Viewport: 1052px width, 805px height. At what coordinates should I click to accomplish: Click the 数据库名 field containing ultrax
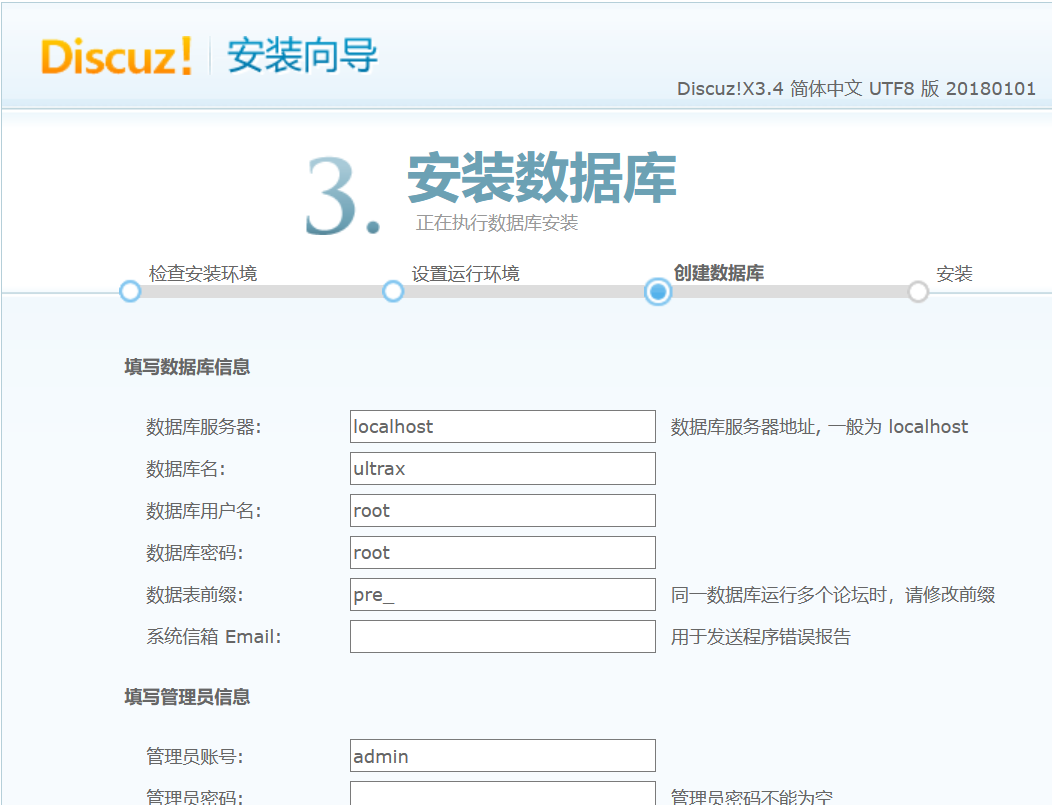[x=503, y=468]
